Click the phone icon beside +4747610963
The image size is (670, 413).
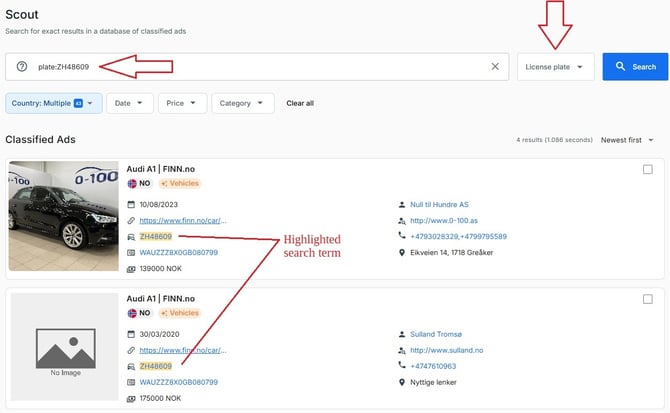(402, 365)
